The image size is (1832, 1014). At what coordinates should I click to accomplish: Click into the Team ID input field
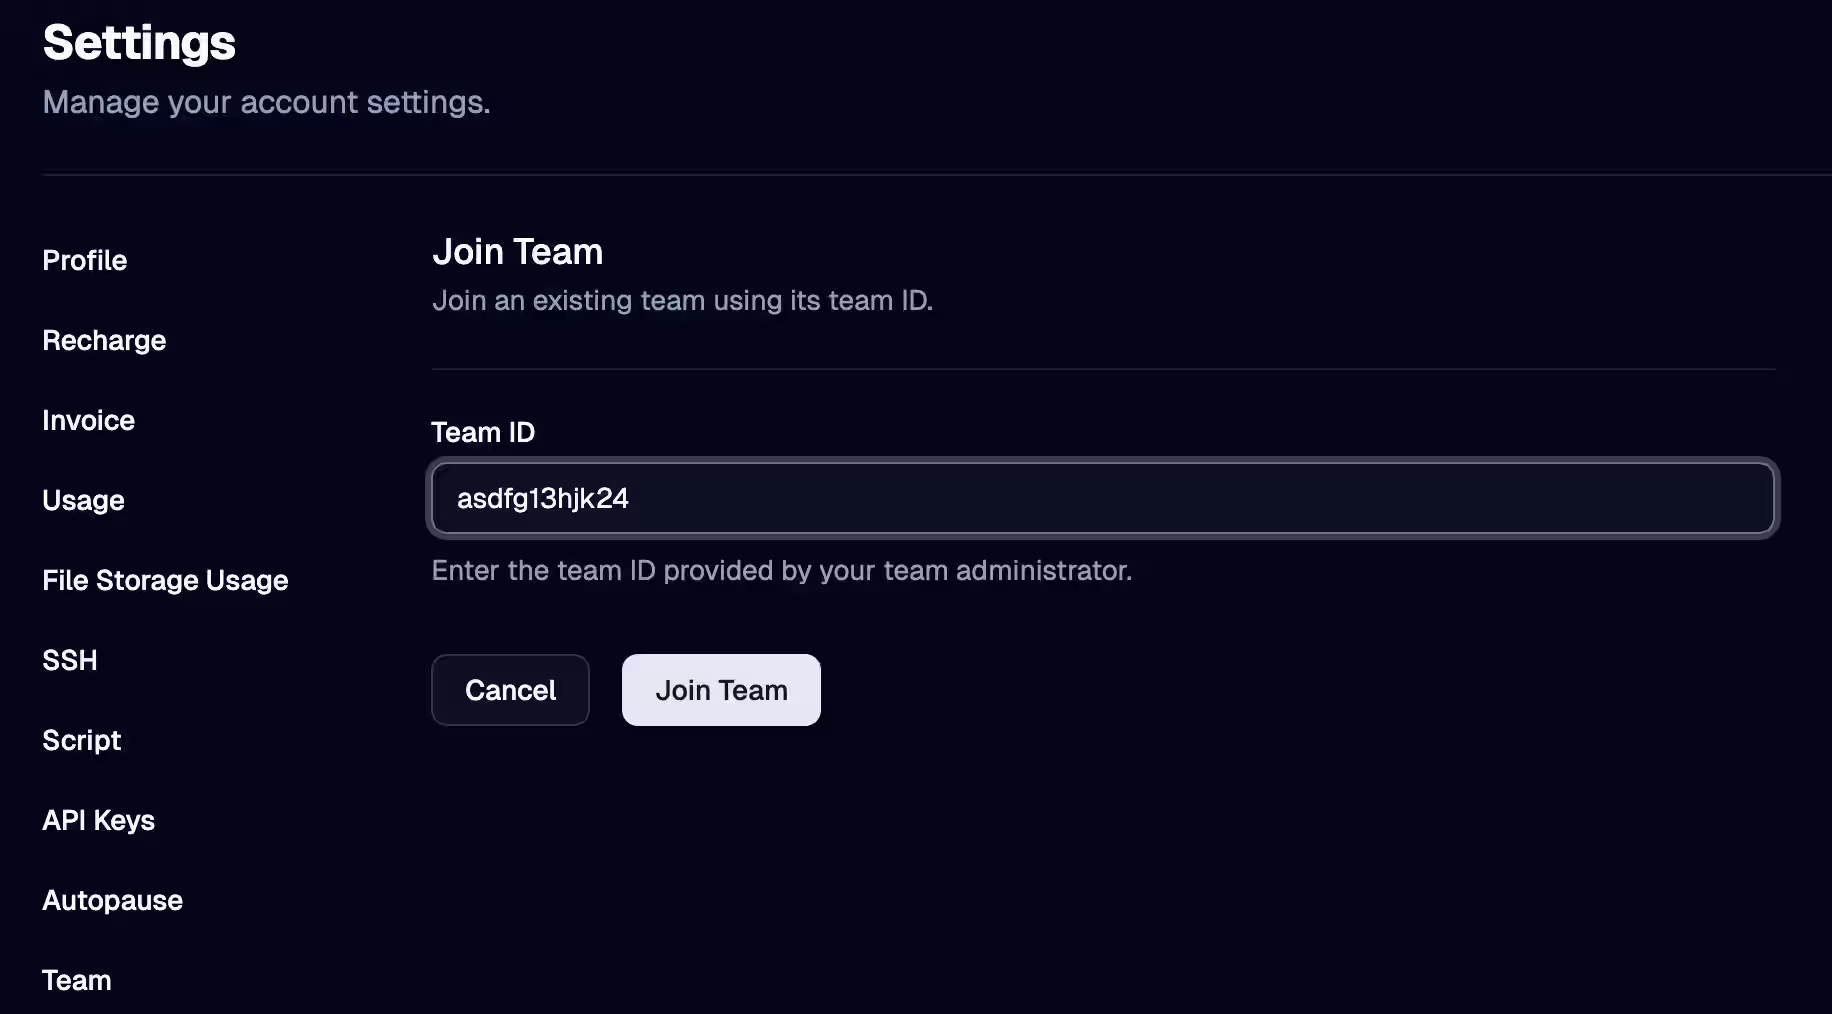[x=1100, y=498]
